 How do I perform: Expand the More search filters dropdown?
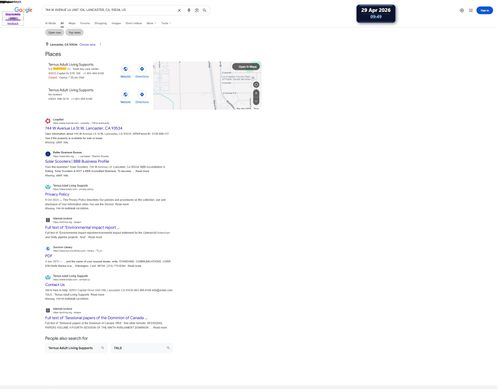[x=151, y=23]
